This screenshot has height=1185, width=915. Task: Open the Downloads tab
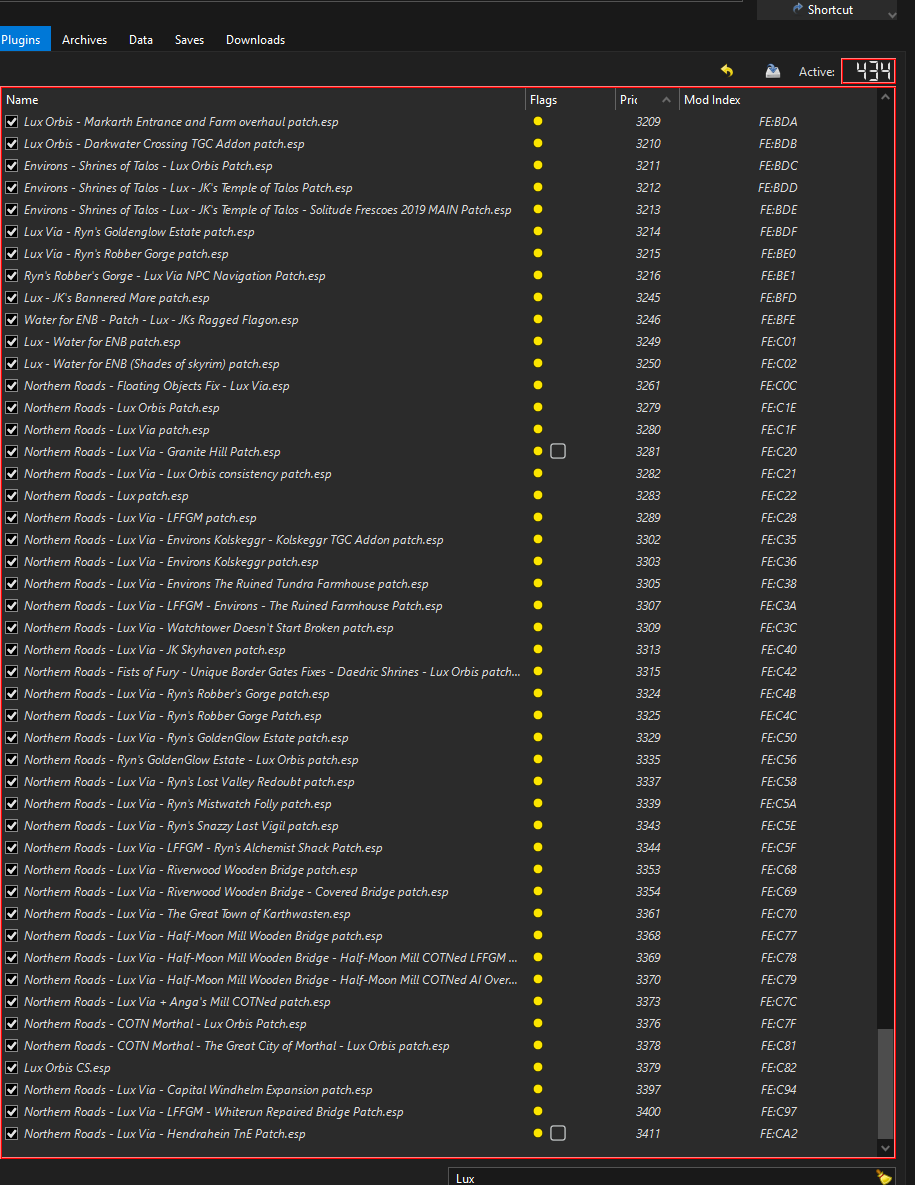255,39
